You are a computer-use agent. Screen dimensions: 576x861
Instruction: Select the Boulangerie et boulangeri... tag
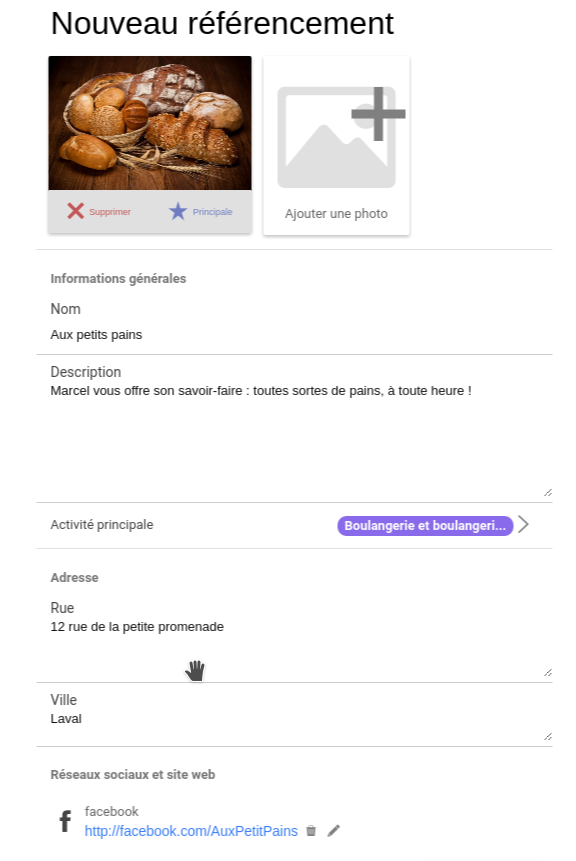coord(425,525)
